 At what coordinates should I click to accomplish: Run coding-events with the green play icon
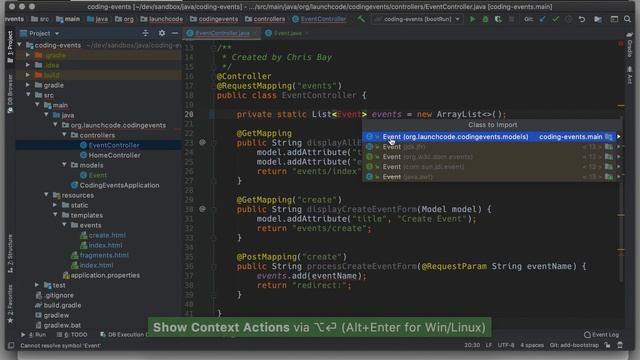coord(472,19)
